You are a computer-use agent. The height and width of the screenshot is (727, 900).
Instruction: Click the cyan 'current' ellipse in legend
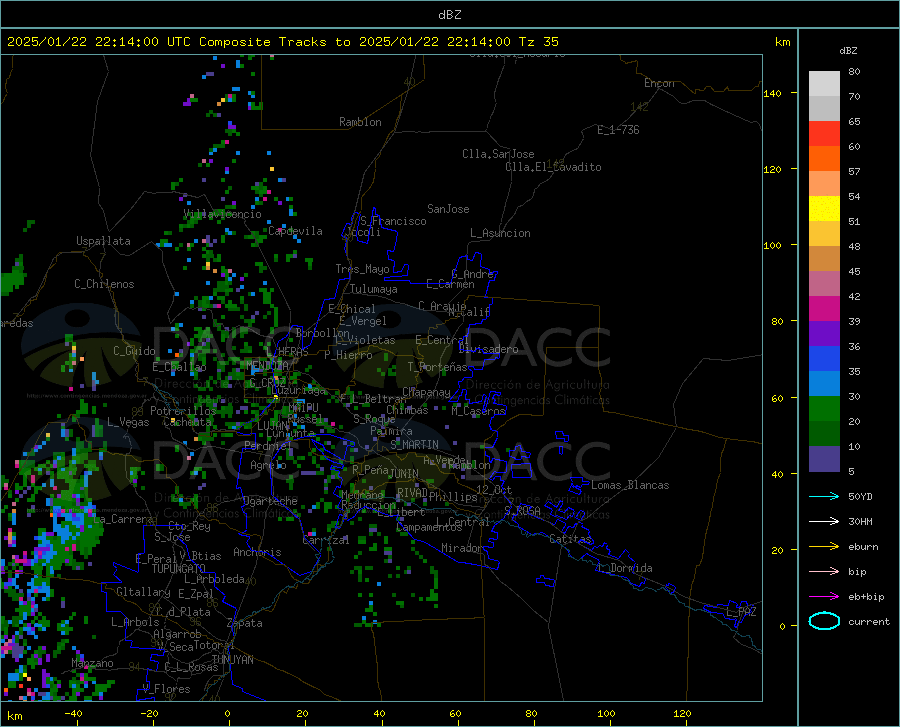(x=824, y=621)
